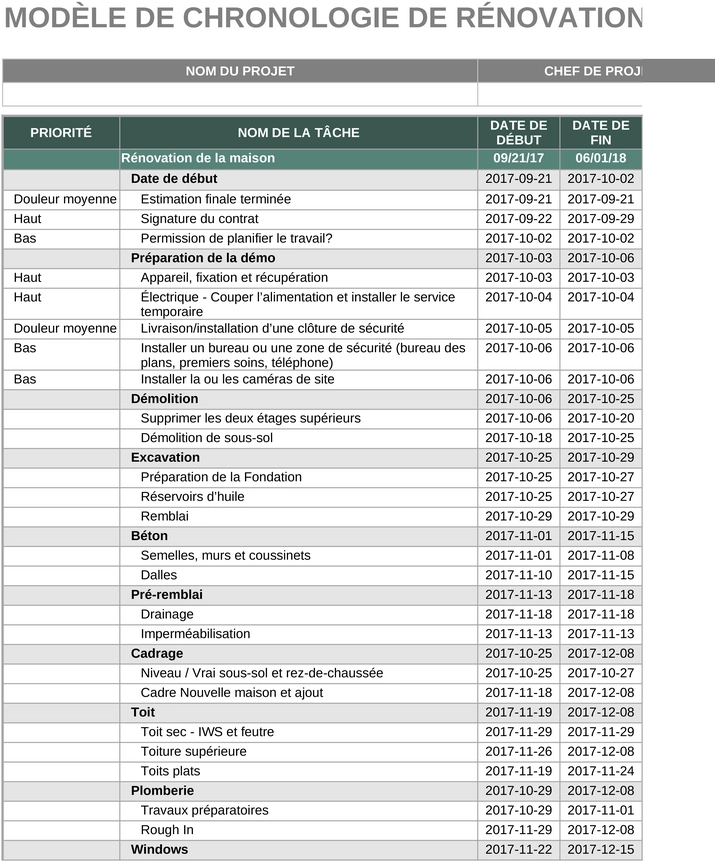Click the 09/21/17 start date cell
Image resolution: width=715 pixels, height=862 pixels.
coord(518,158)
